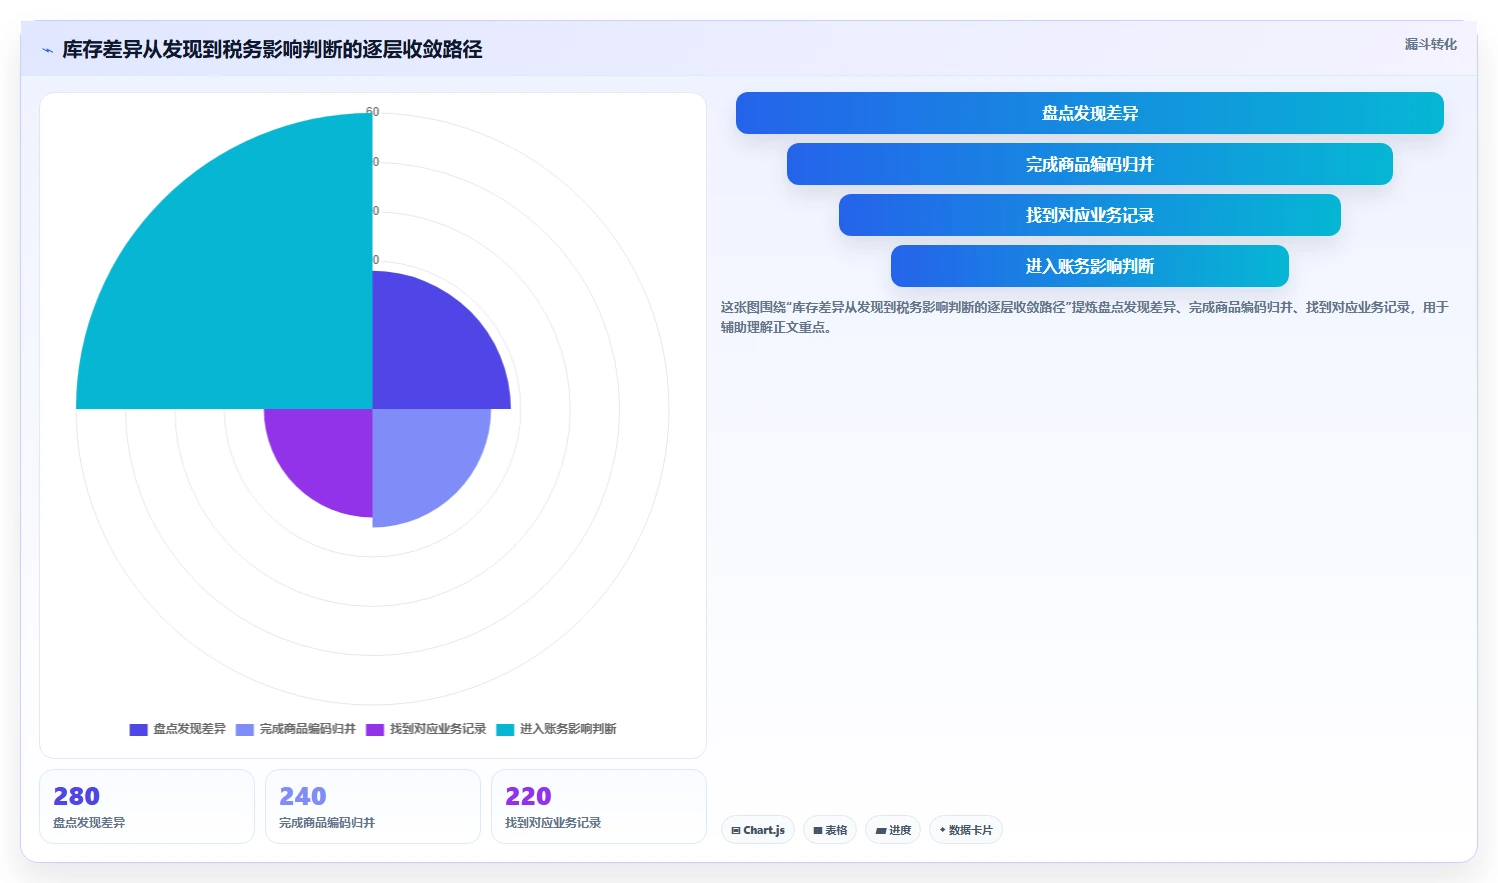Click the header icon before the title
Viewport: 1498px width, 883px height.
47,50
